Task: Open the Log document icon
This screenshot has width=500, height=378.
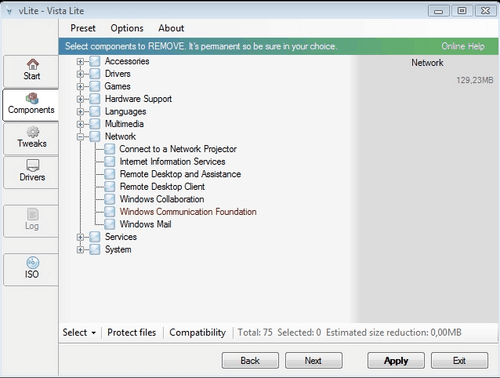Action: coord(32,214)
